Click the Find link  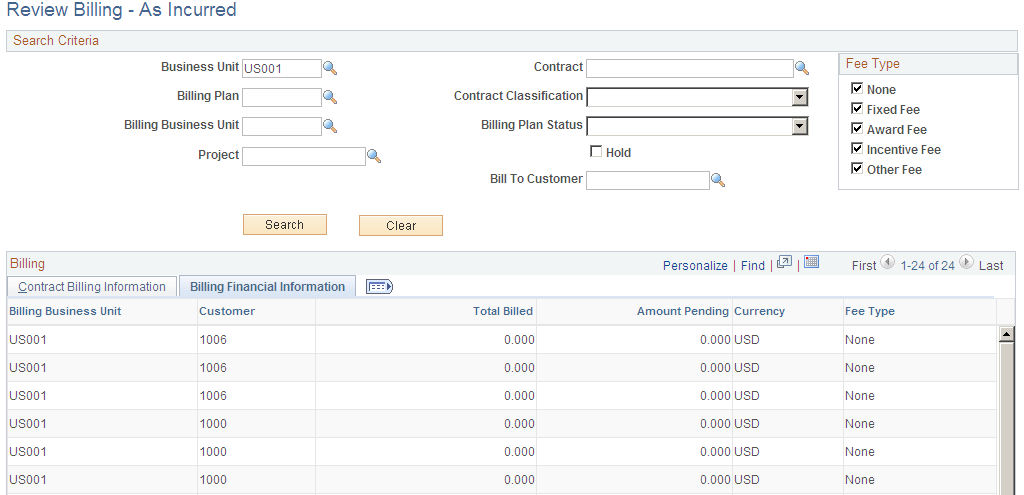click(752, 266)
